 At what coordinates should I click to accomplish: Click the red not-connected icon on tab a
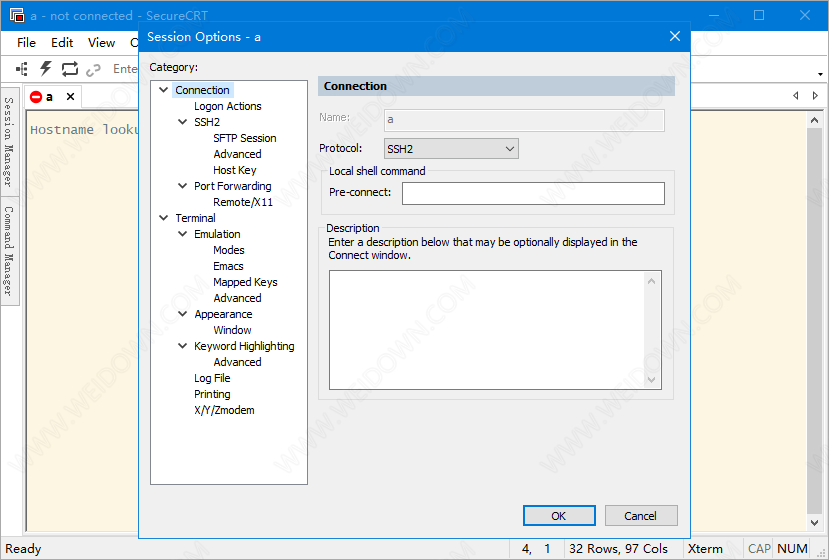pyautogui.click(x=36, y=97)
